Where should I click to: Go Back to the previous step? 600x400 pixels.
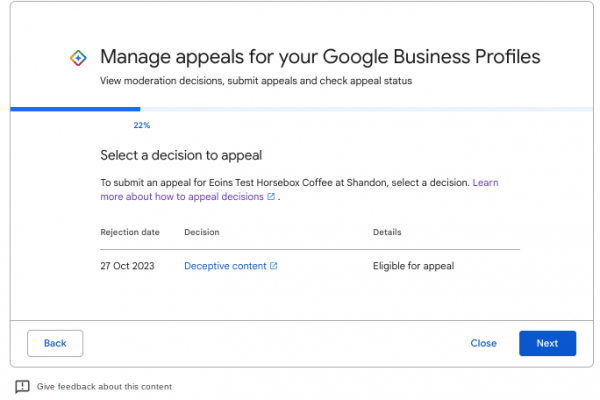(x=55, y=343)
